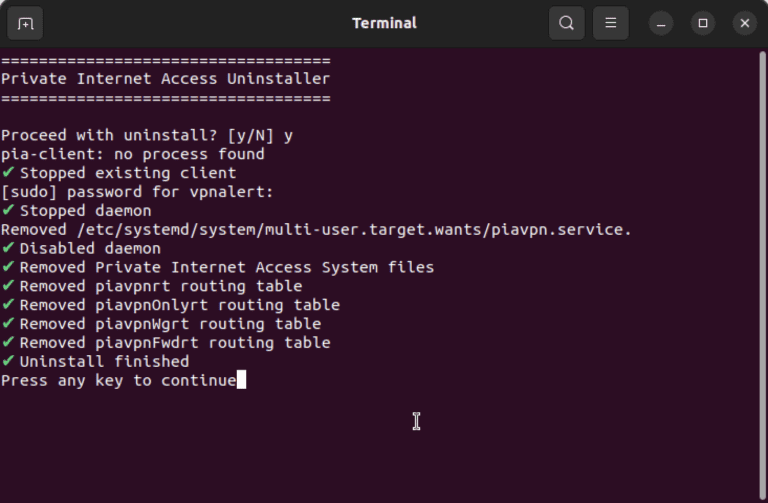Click the search icon in header bar
Viewport: 768px width, 503px height.
(566, 23)
